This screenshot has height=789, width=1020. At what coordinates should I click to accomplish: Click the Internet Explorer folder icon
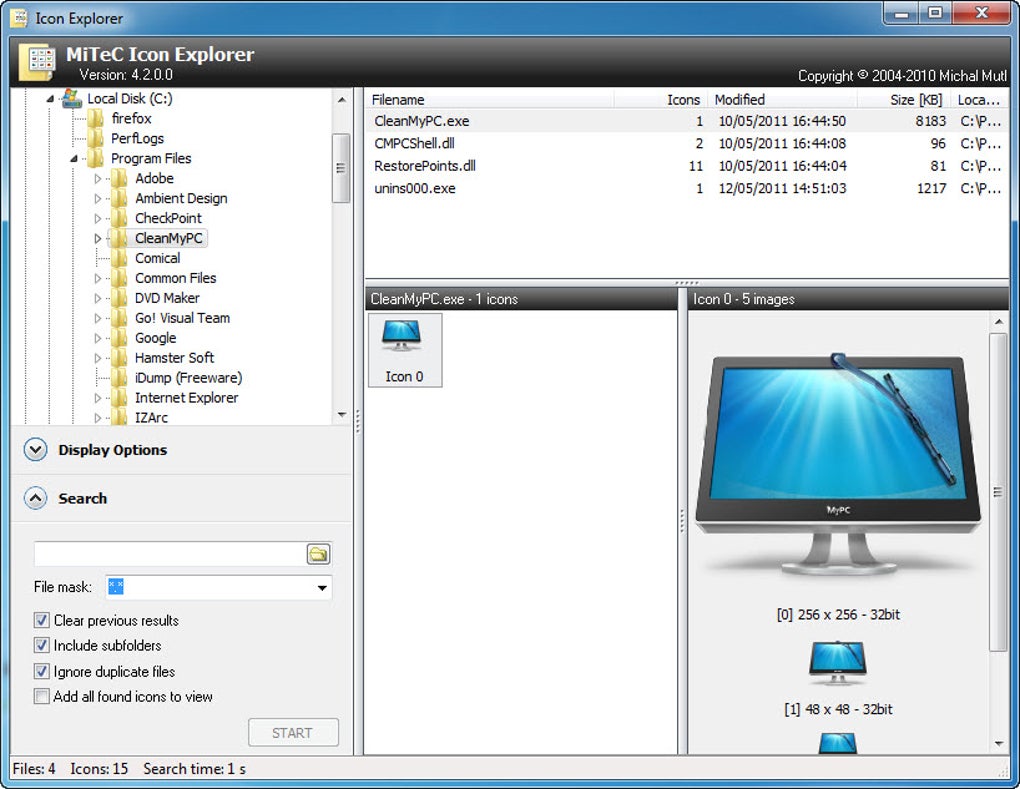point(120,398)
